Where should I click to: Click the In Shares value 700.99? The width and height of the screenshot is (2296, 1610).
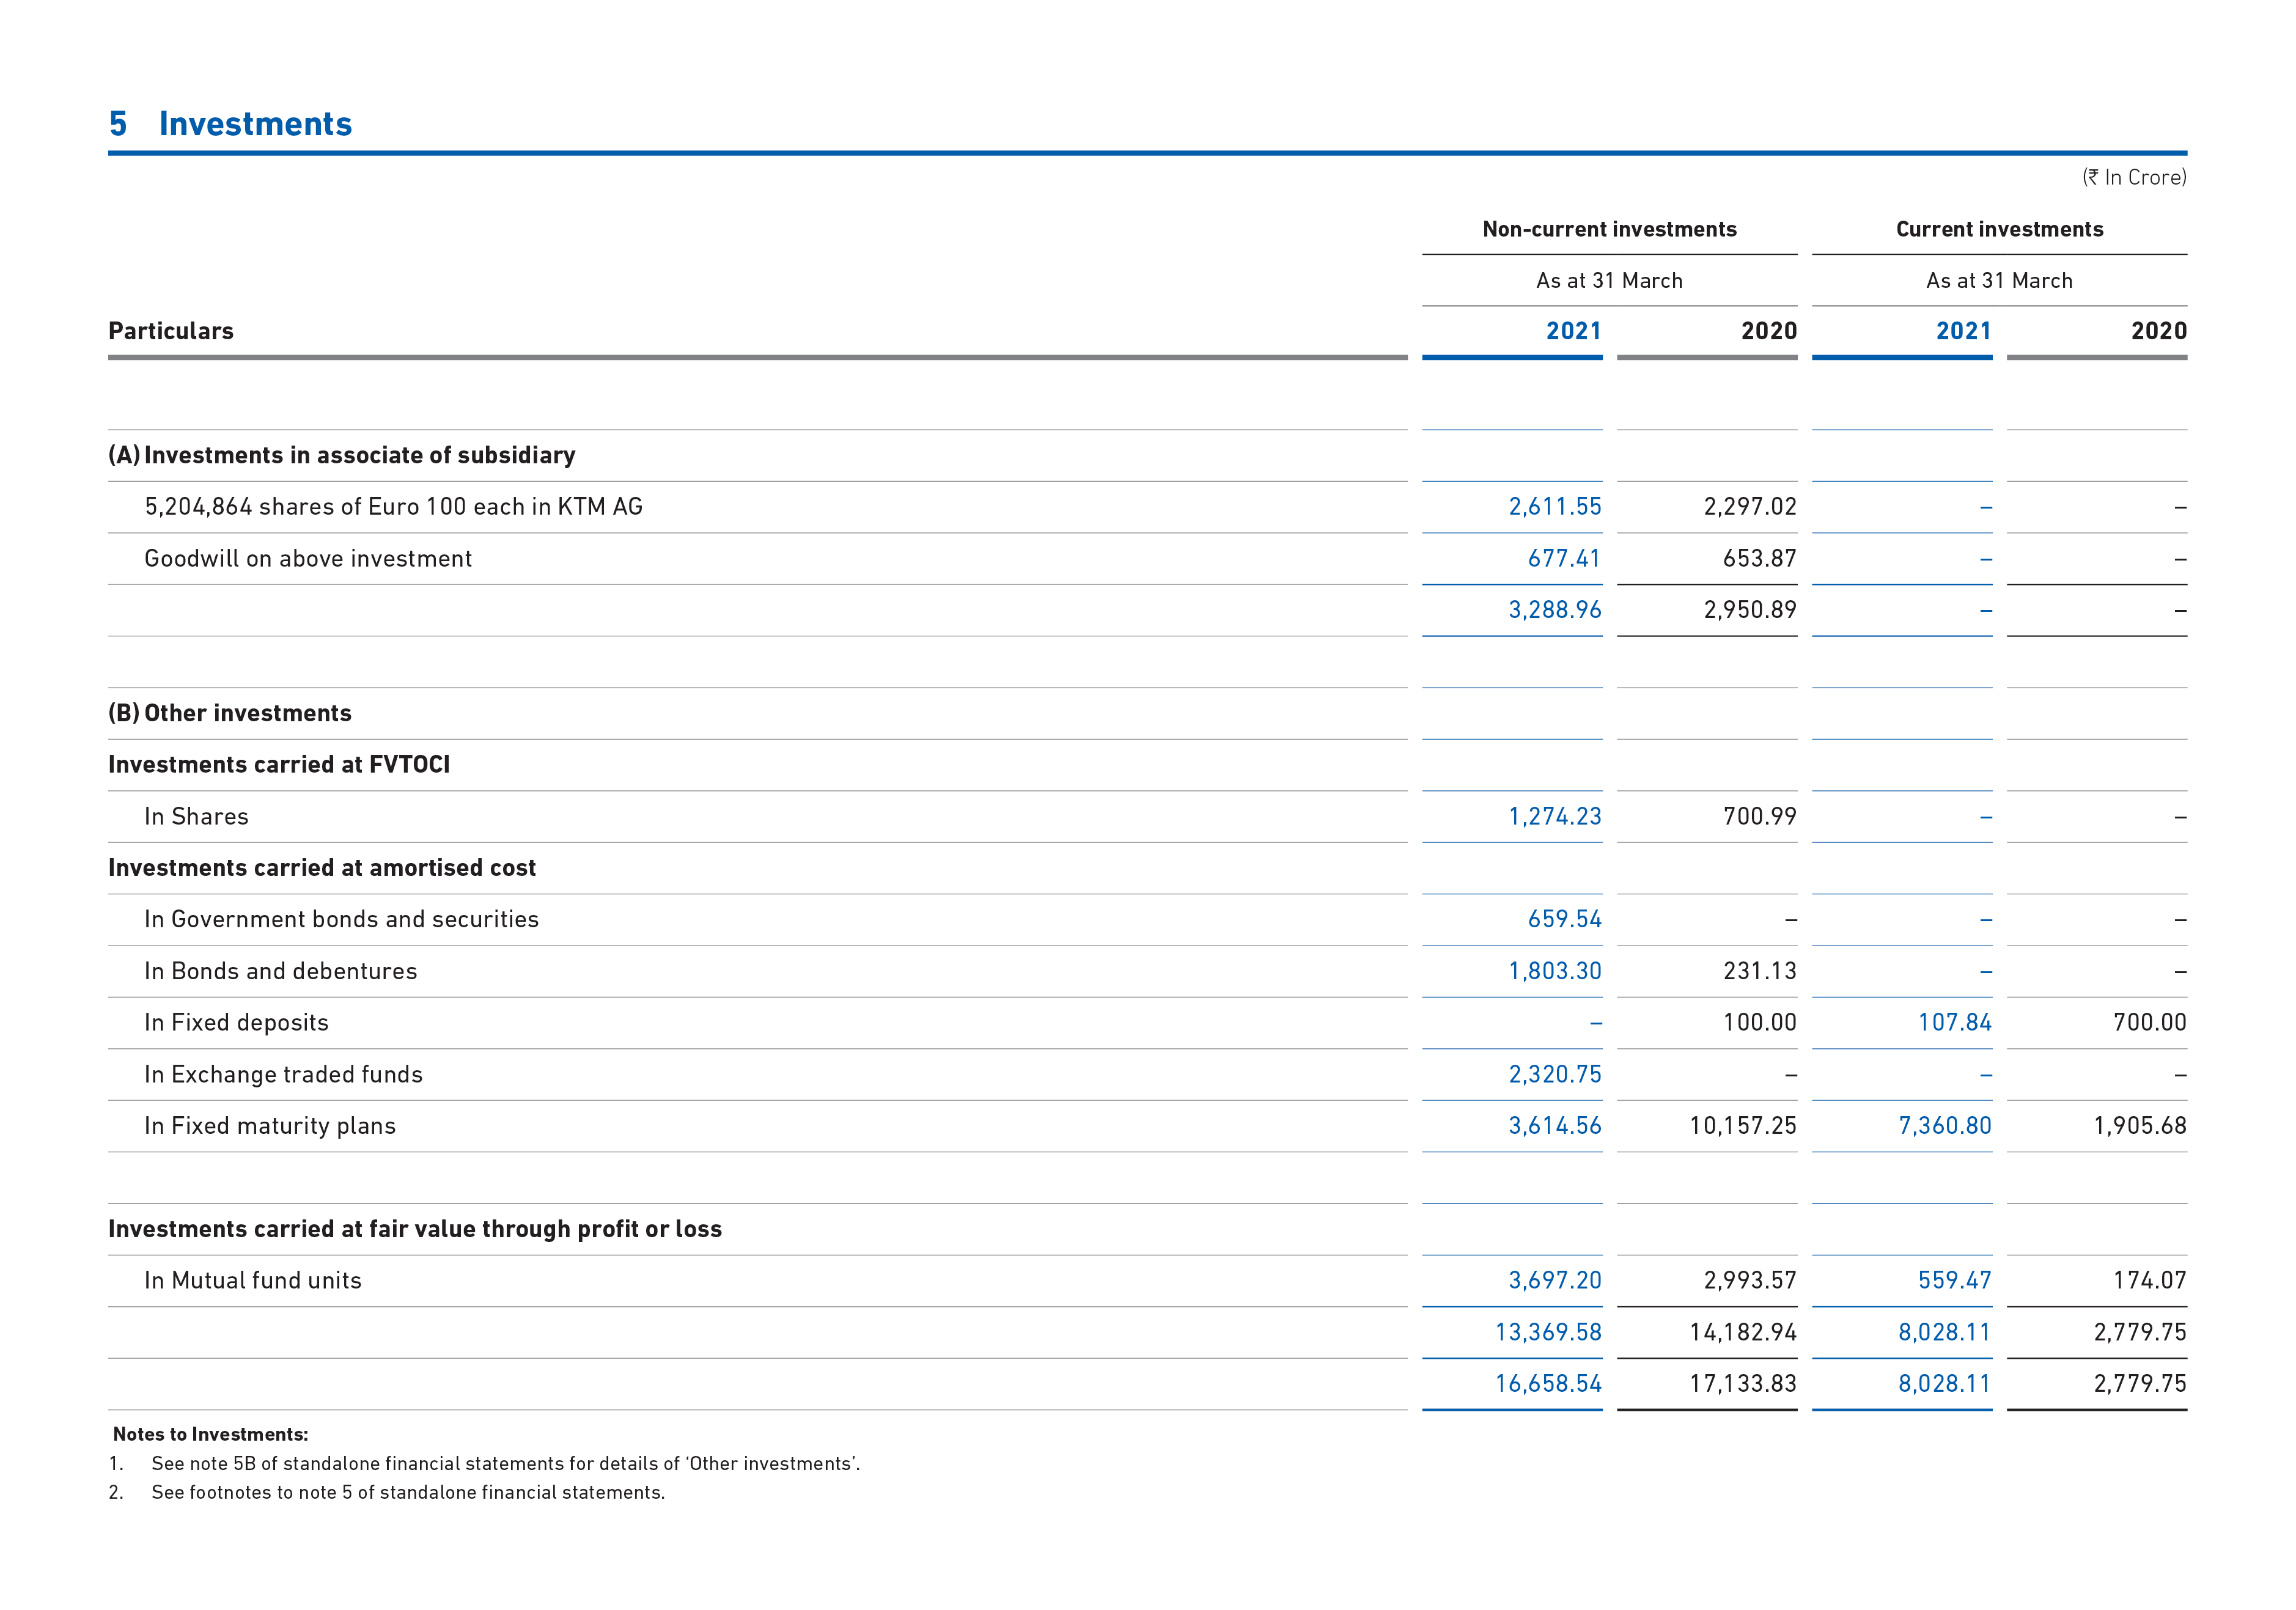pyautogui.click(x=1759, y=817)
